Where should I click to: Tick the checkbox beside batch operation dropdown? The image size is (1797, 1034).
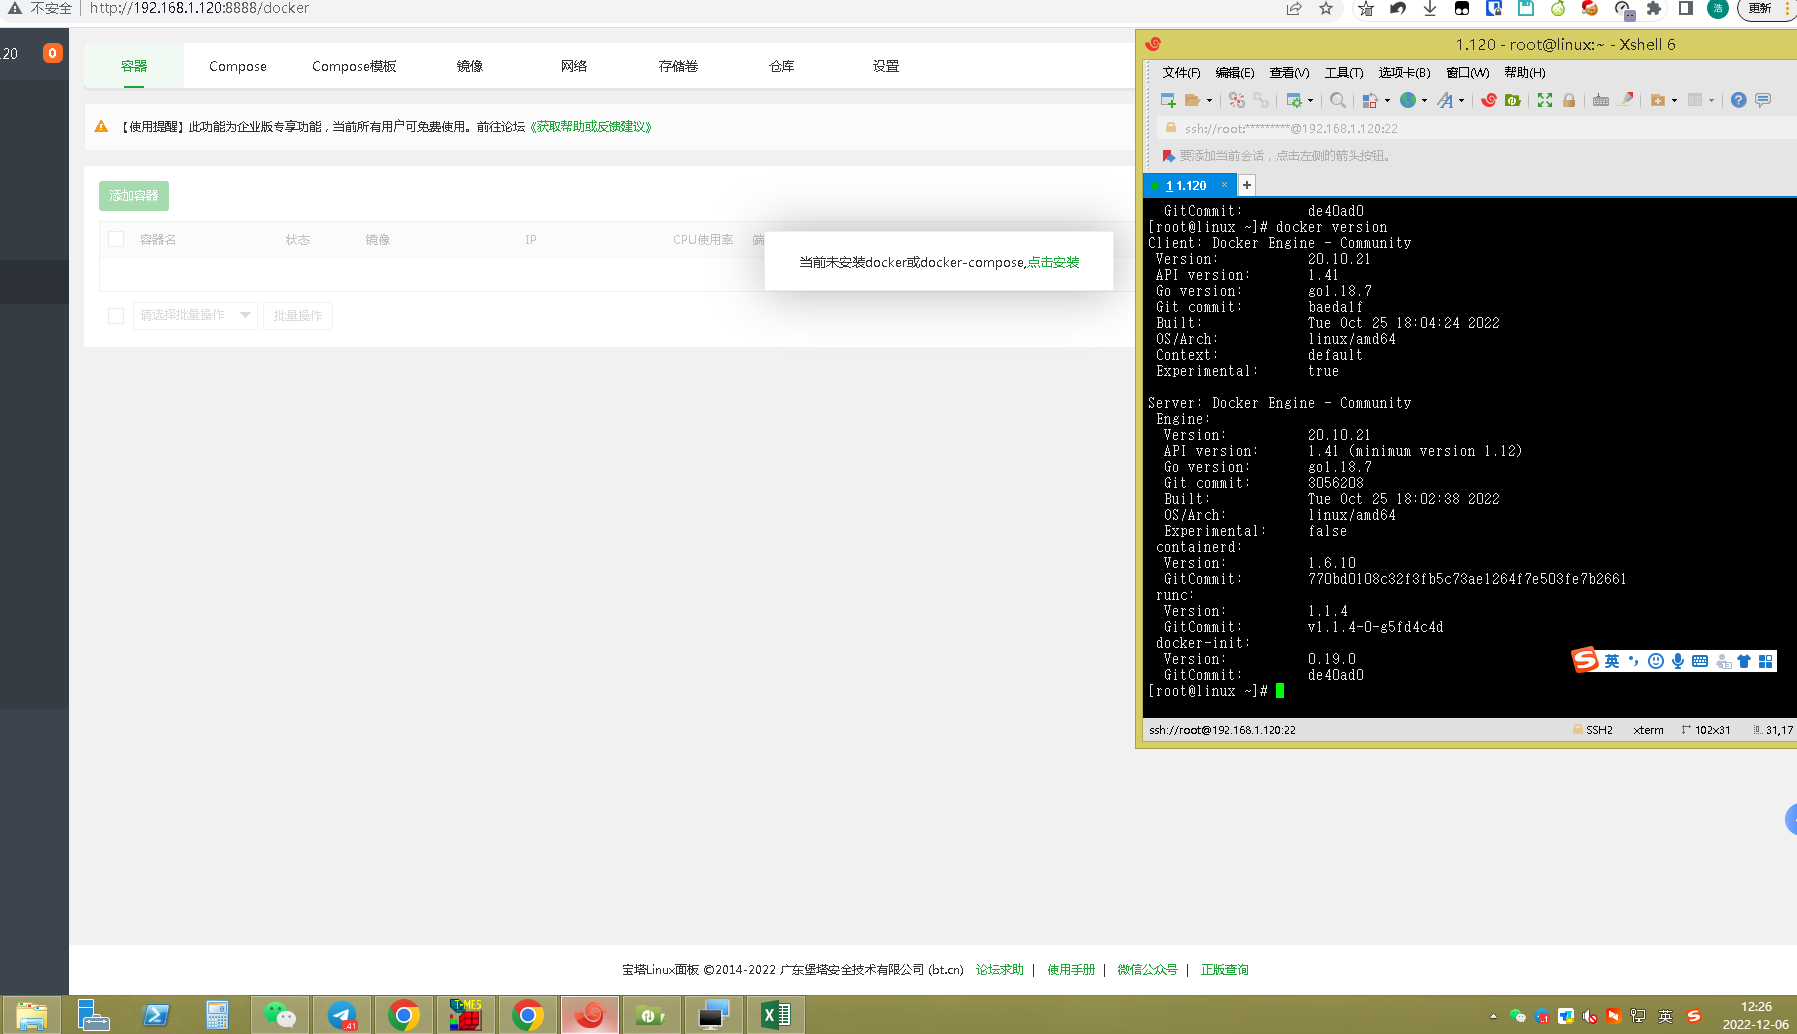116,315
